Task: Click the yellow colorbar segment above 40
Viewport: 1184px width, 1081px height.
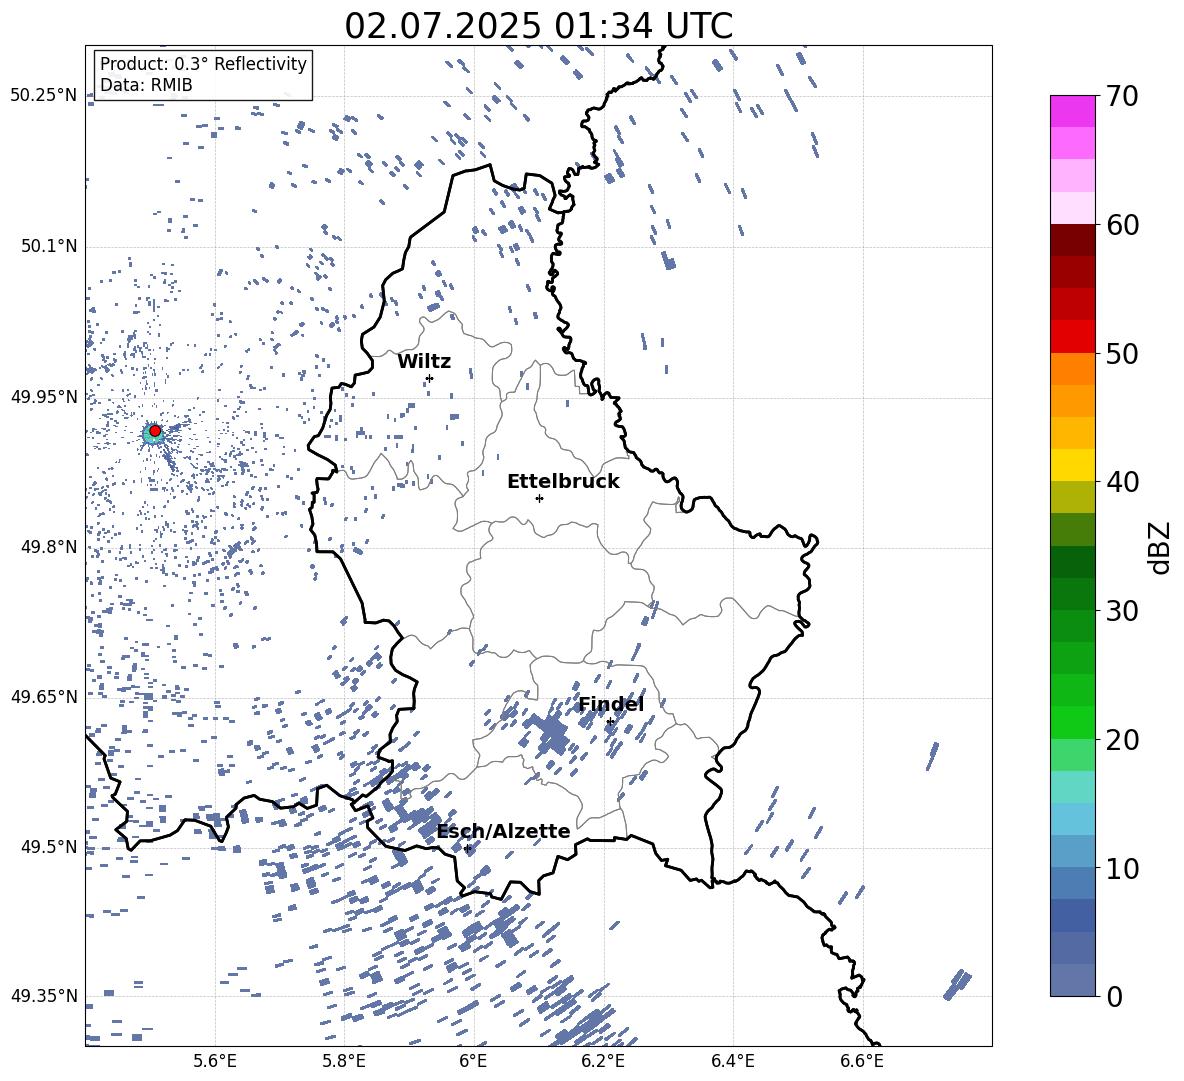Action: [1073, 465]
